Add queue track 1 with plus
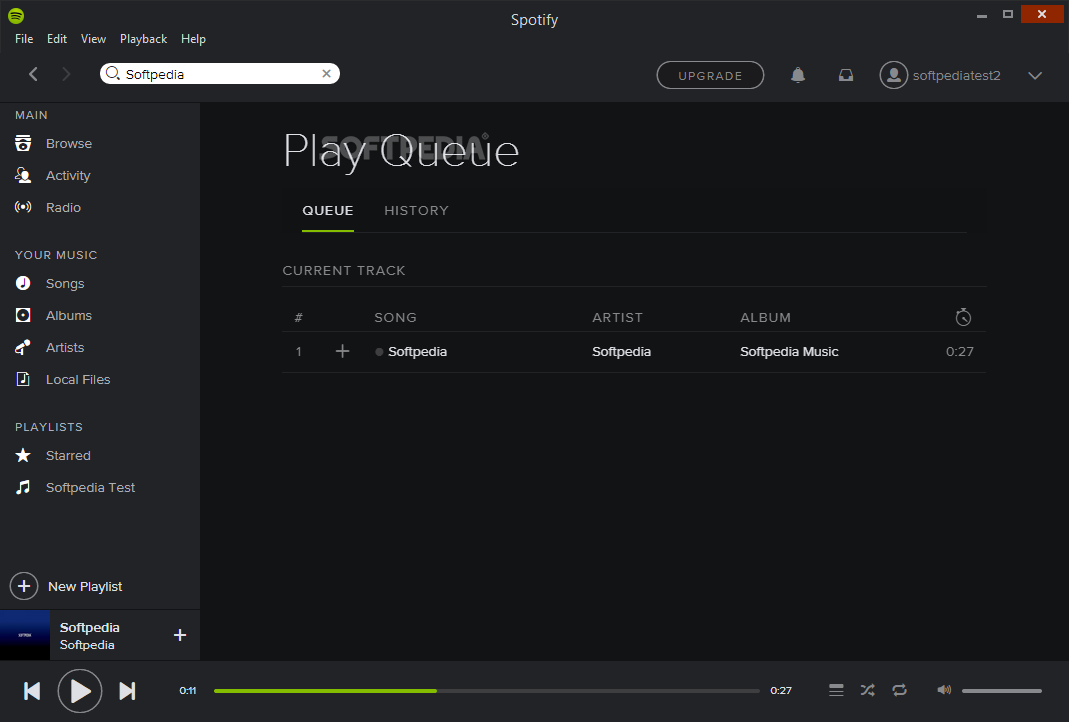Screen dimensions: 1069x722 [342, 351]
